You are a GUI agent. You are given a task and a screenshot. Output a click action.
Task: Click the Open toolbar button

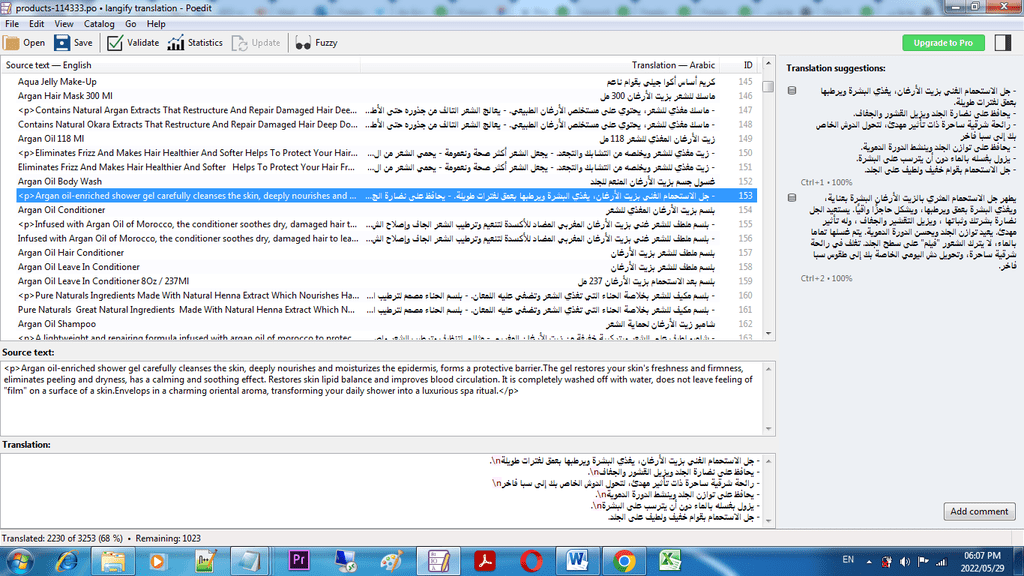click(24, 43)
